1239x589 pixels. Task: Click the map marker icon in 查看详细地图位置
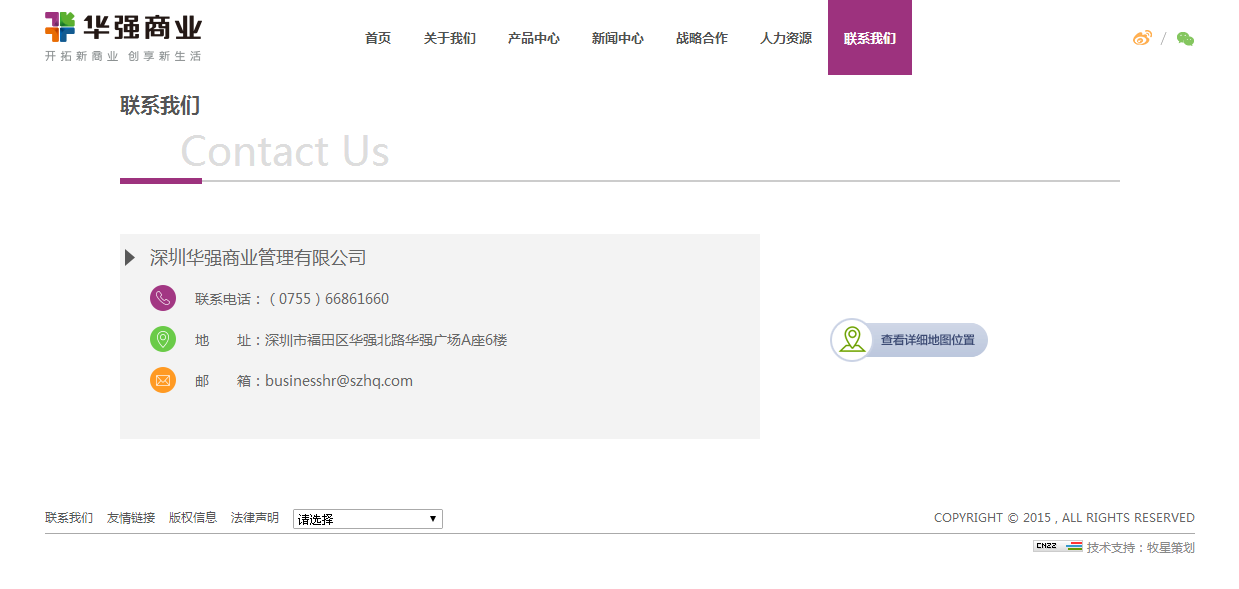851,340
